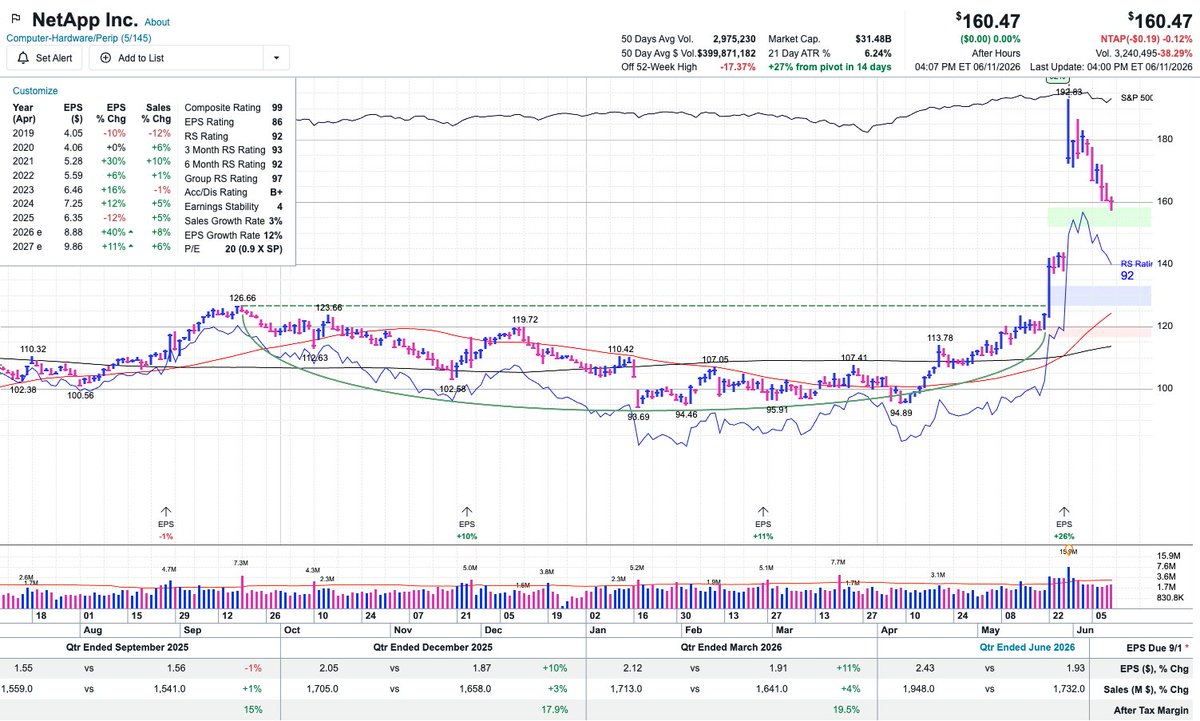Select the Composite Rating 99 row
1200x721 pixels.
(x=234, y=107)
